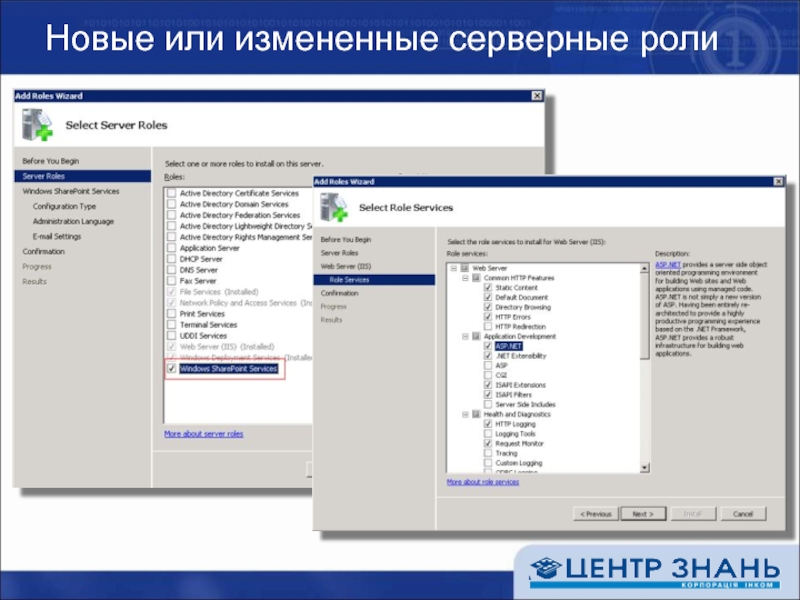Go to Server Roles step in front wizard

tap(339, 253)
